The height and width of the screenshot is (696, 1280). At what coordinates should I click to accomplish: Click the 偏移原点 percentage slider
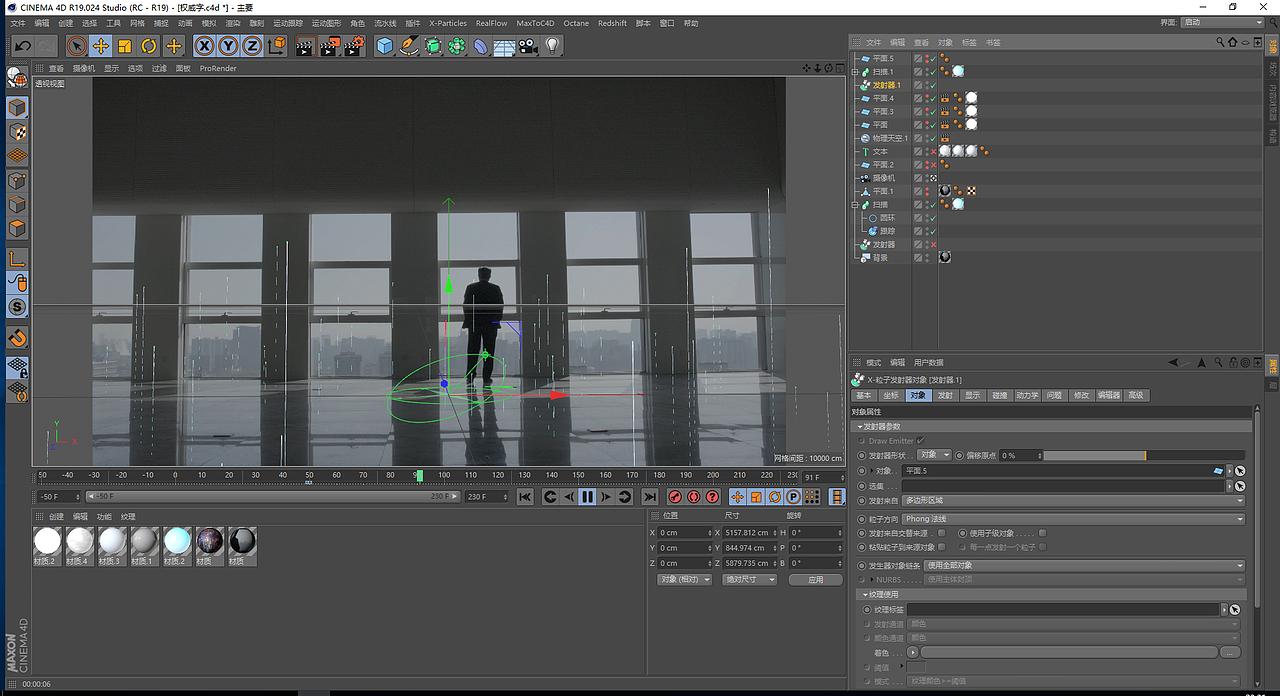(x=1144, y=455)
